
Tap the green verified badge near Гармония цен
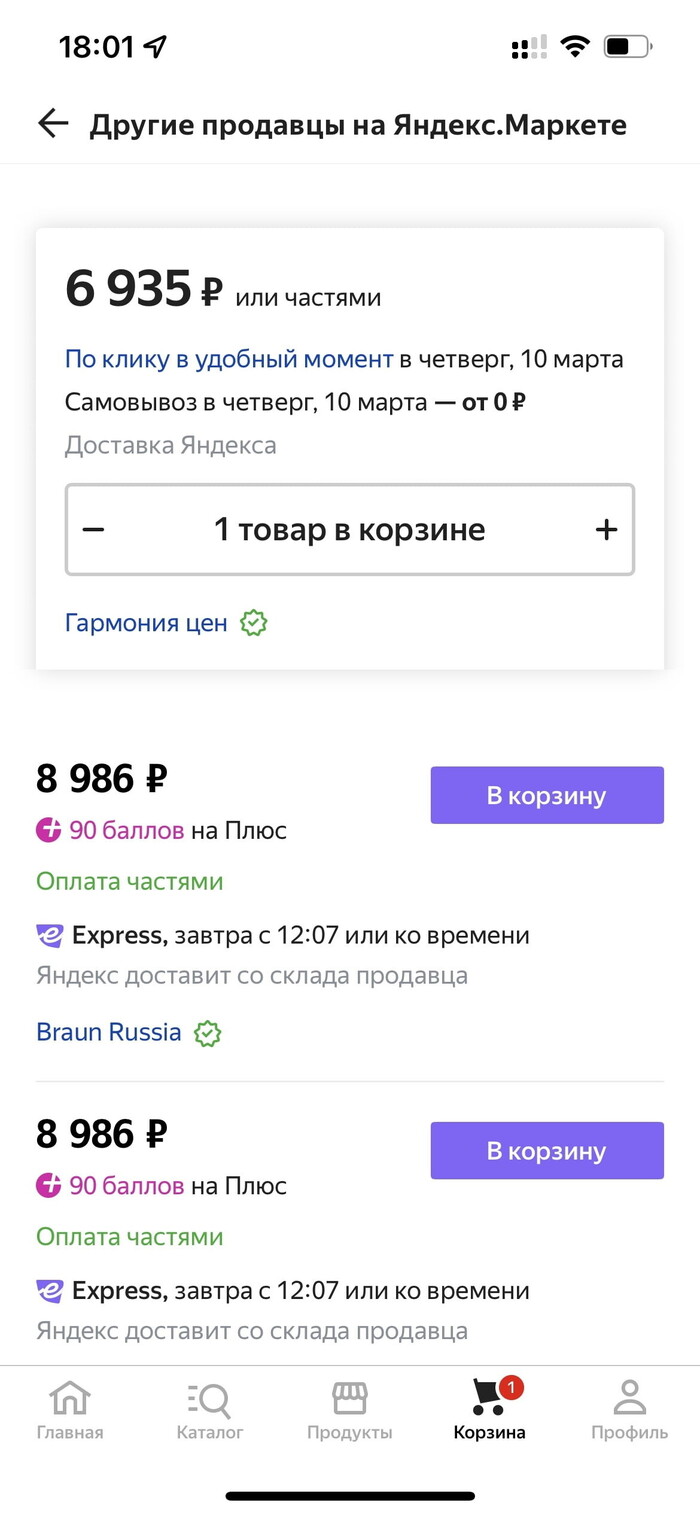click(x=254, y=624)
